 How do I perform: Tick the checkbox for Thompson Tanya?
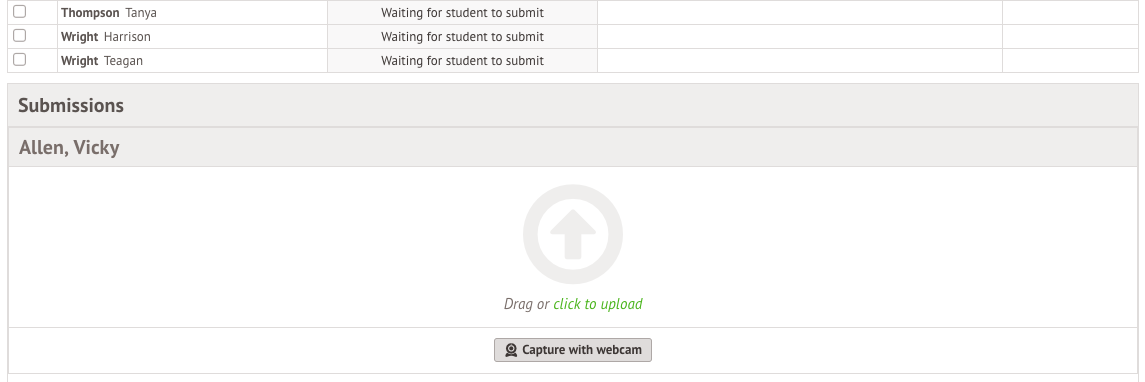pos(20,12)
